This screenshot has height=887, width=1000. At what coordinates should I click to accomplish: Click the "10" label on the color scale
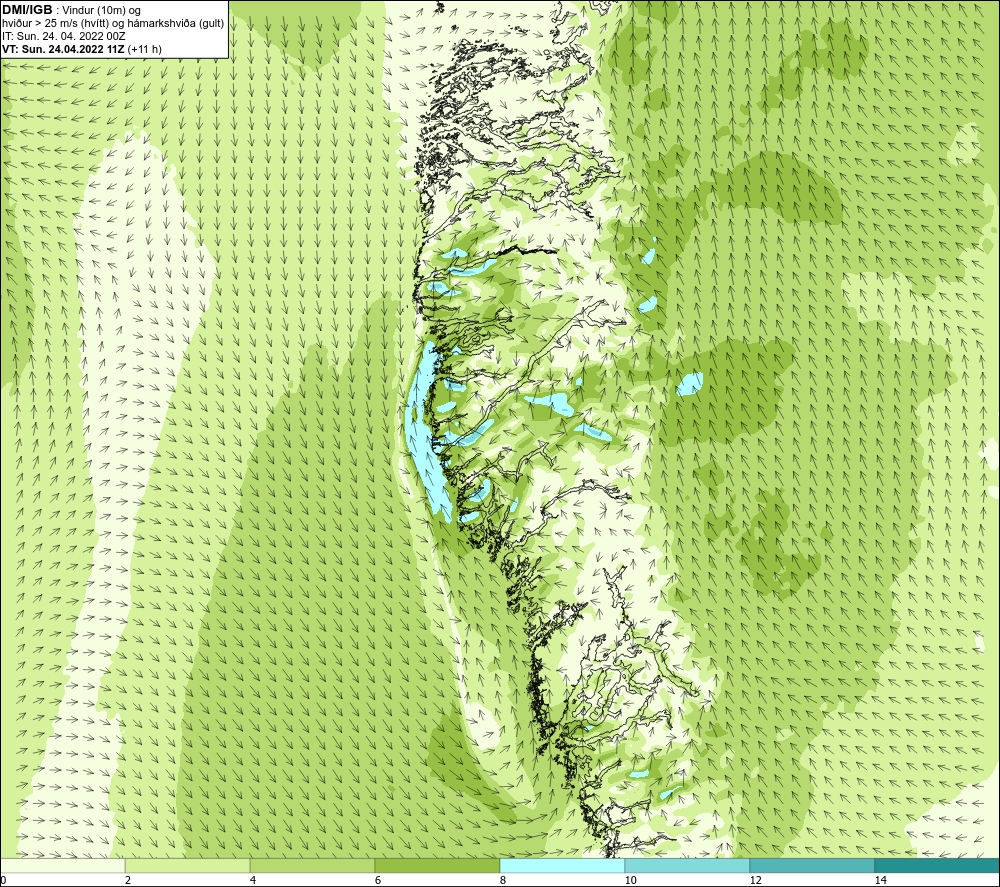(630, 880)
